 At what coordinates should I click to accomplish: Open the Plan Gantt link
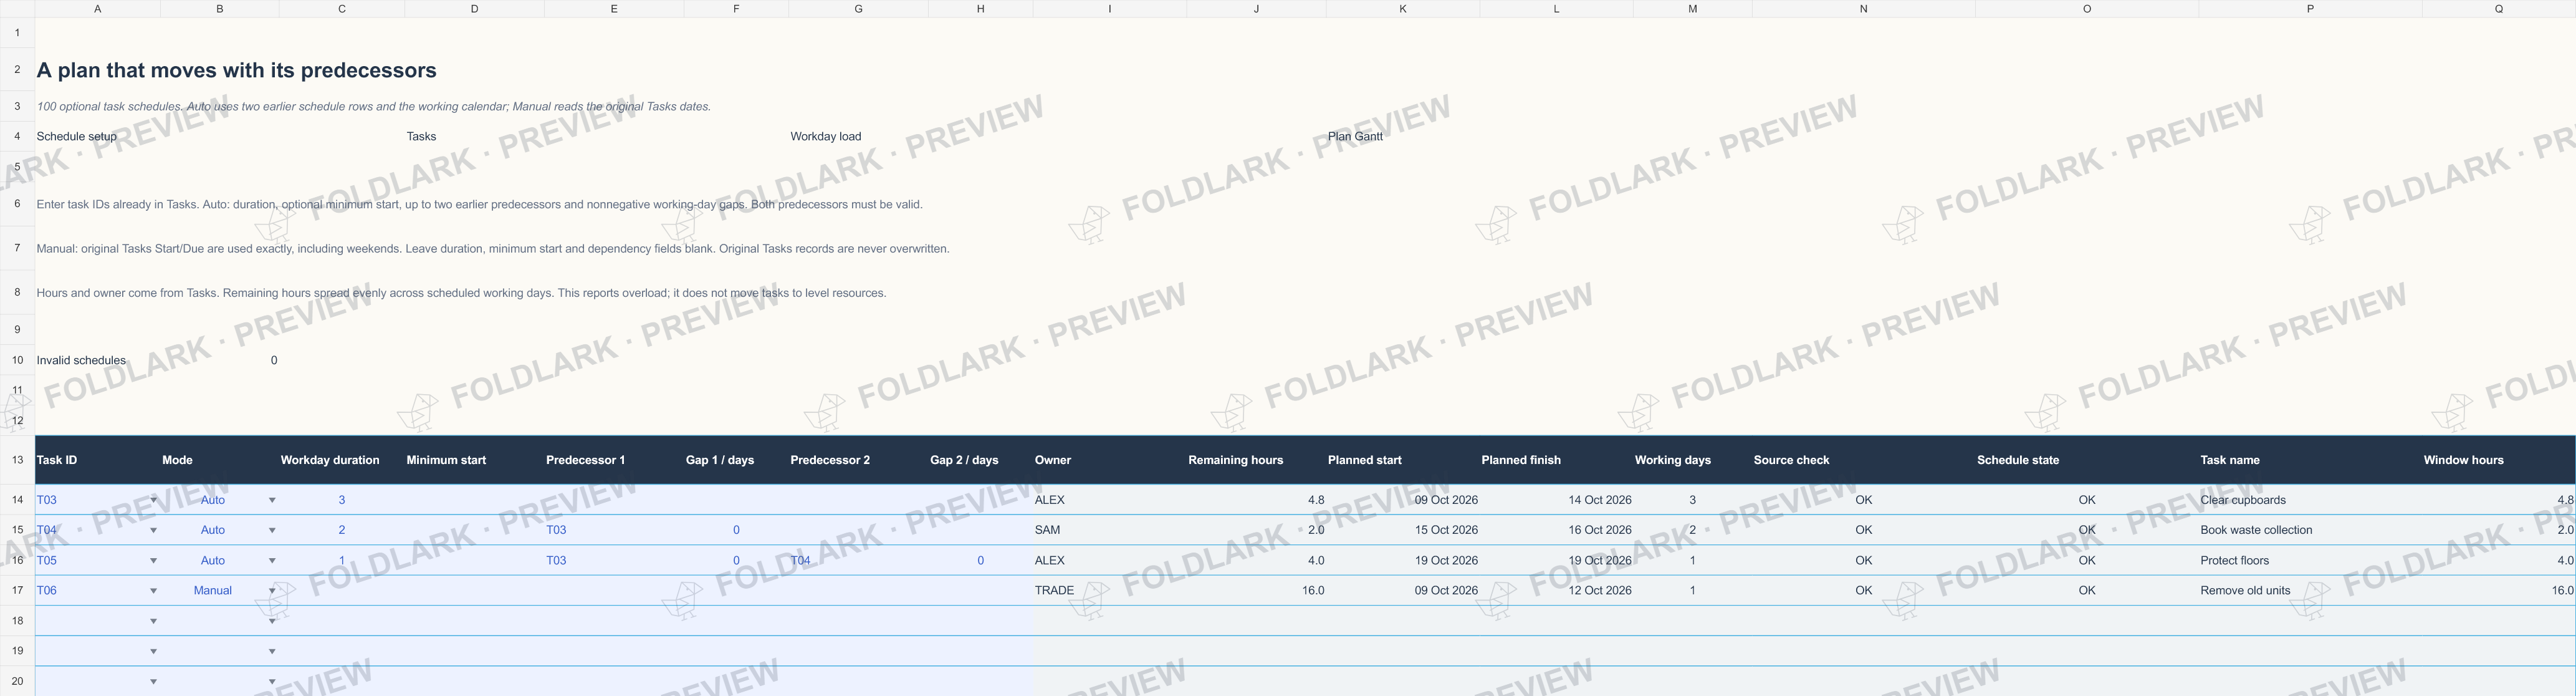click(x=1355, y=136)
